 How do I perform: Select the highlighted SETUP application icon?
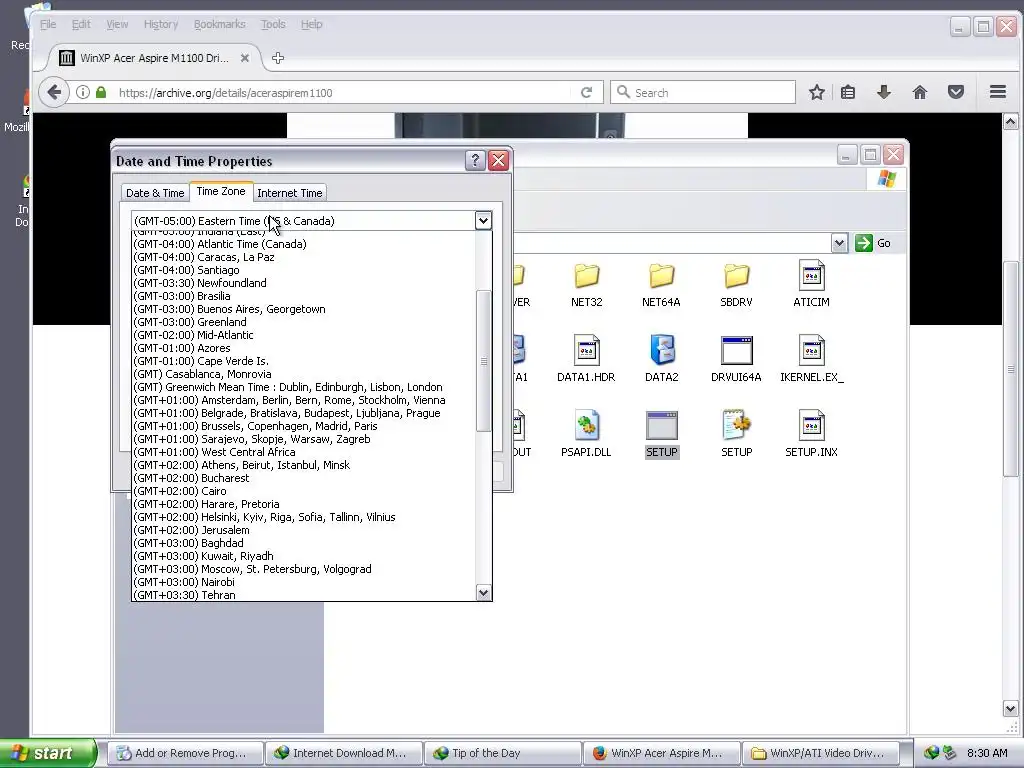tap(662, 434)
